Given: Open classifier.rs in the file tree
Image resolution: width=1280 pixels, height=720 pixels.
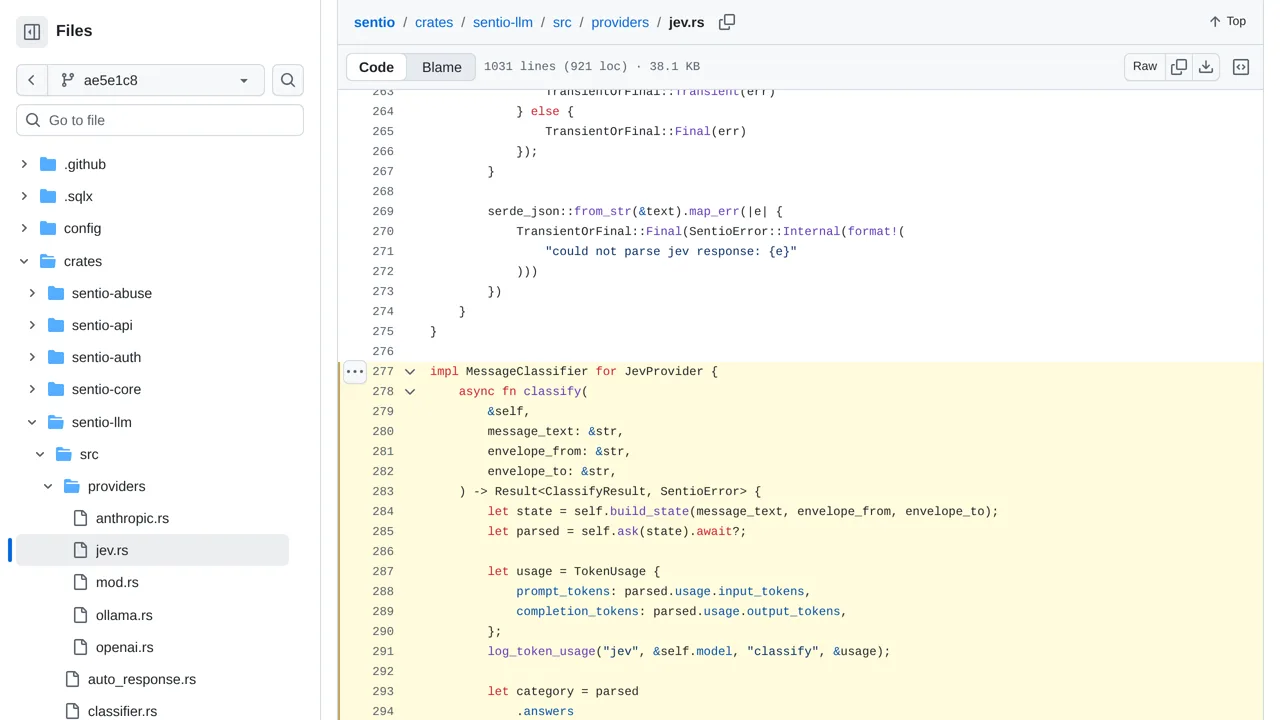Looking at the screenshot, I should pos(122,711).
